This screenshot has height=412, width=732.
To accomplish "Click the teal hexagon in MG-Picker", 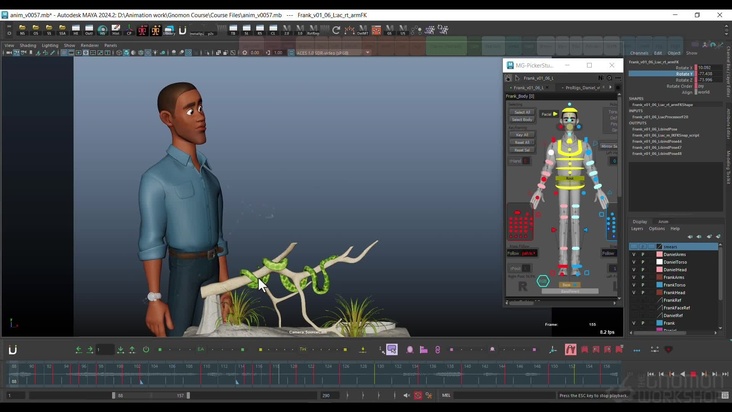I will 543,281.
